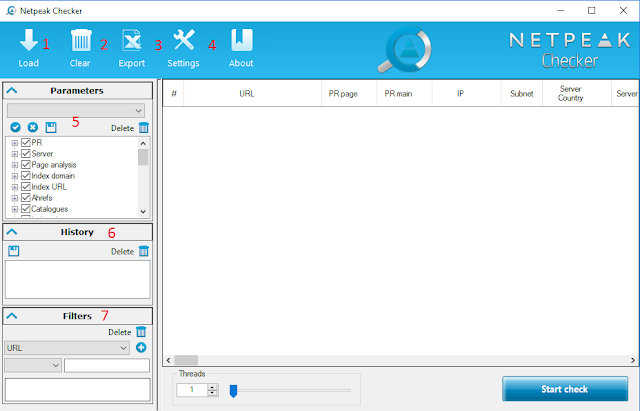Click the Delete label in Parameters panel
Screen dimensions: 640x411
click(x=122, y=128)
